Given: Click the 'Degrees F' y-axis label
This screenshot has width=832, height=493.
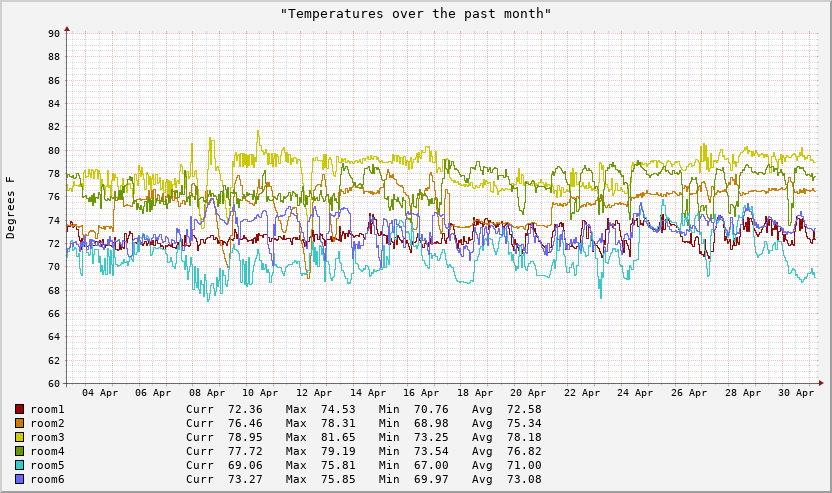Looking at the screenshot, I should pyautogui.click(x=10, y=208).
